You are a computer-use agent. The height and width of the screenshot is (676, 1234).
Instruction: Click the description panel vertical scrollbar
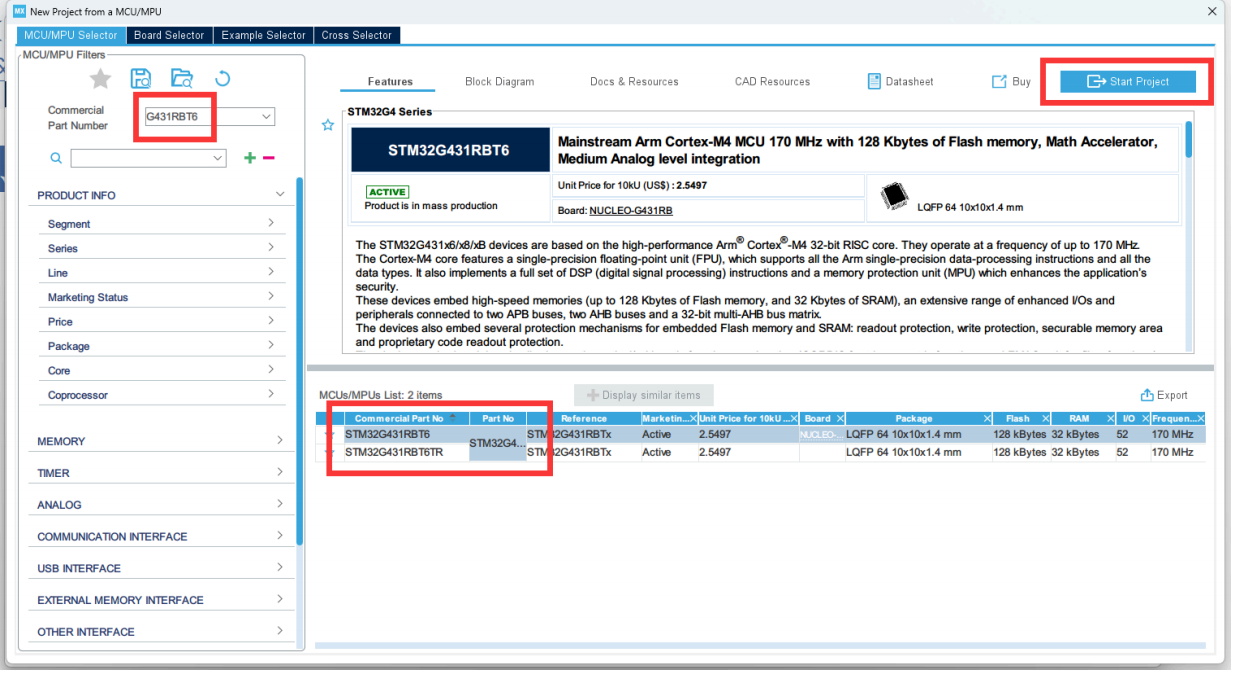click(x=1189, y=140)
